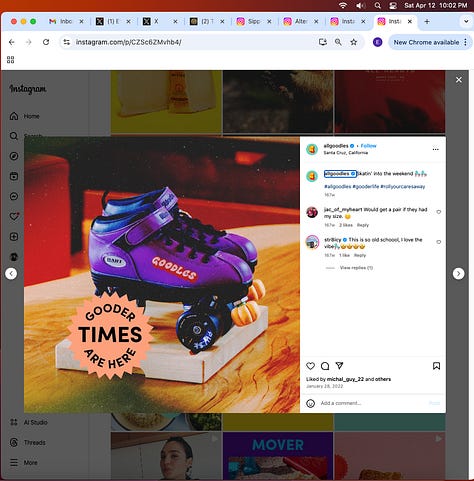Image resolution: width=474 pixels, height=481 pixels.
Task: Open #gooderlife hashtag
Action: [366, 186]
